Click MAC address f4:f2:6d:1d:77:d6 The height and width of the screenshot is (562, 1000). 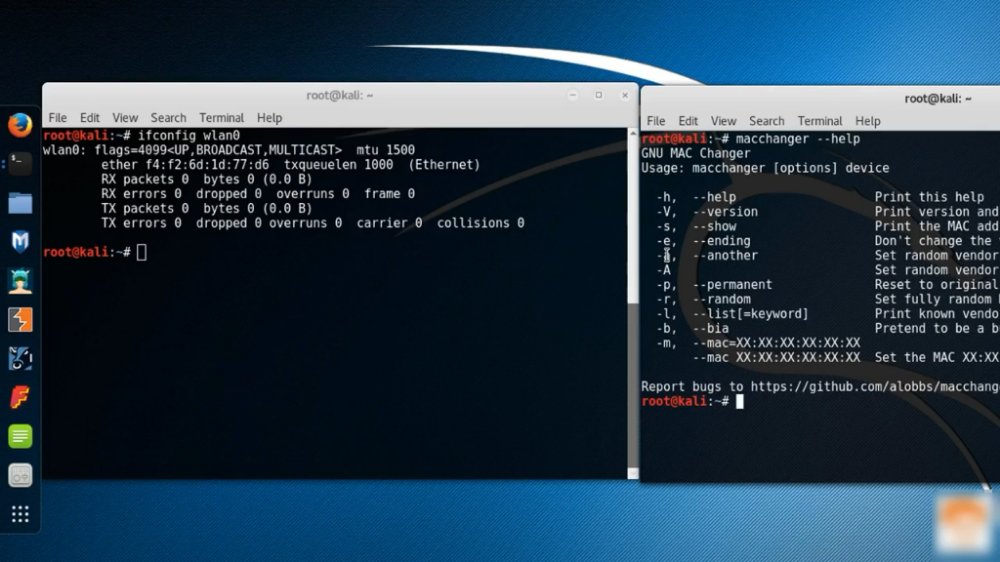(207, 165)
